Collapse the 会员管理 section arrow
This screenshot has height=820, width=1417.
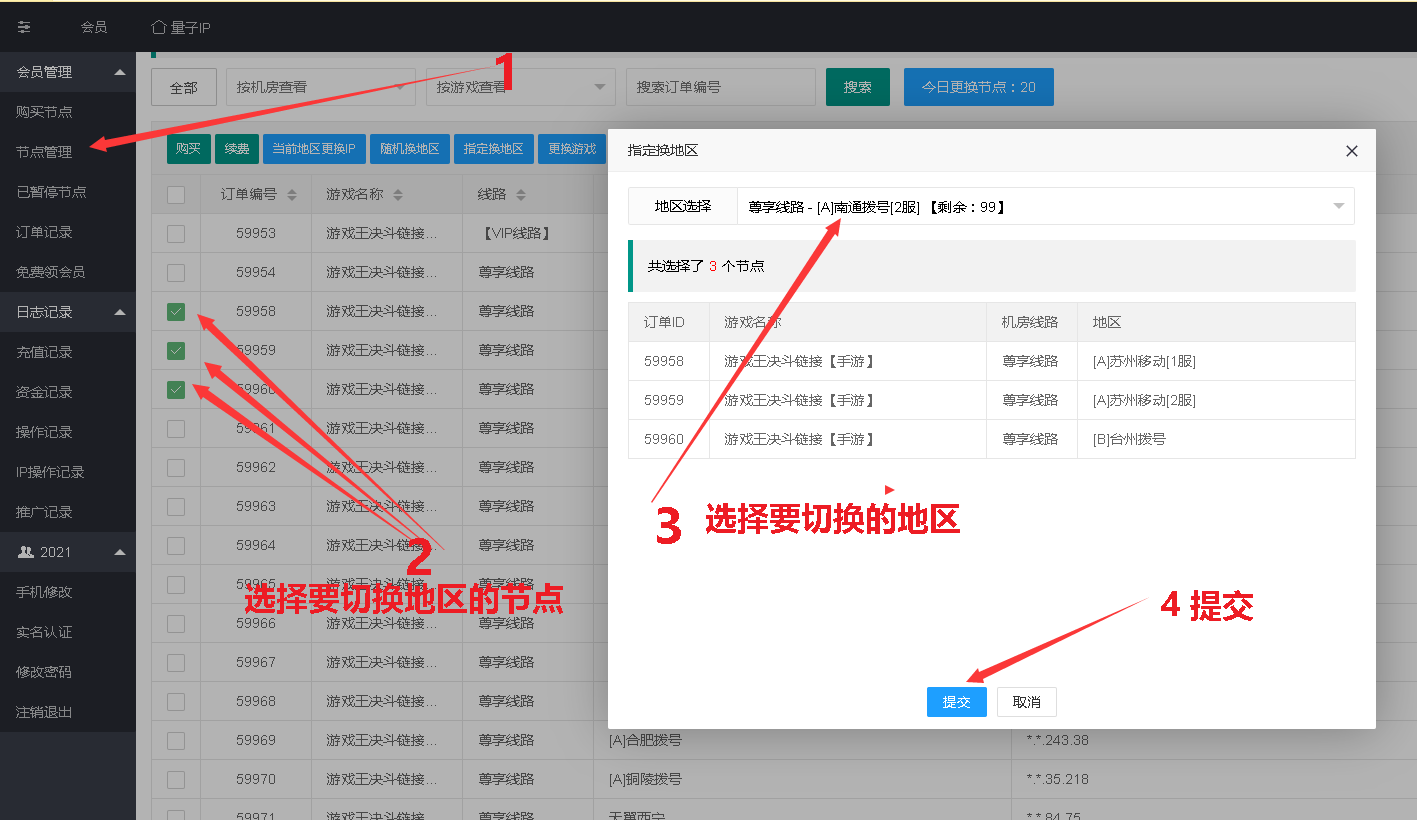click(x=120, y=72)
